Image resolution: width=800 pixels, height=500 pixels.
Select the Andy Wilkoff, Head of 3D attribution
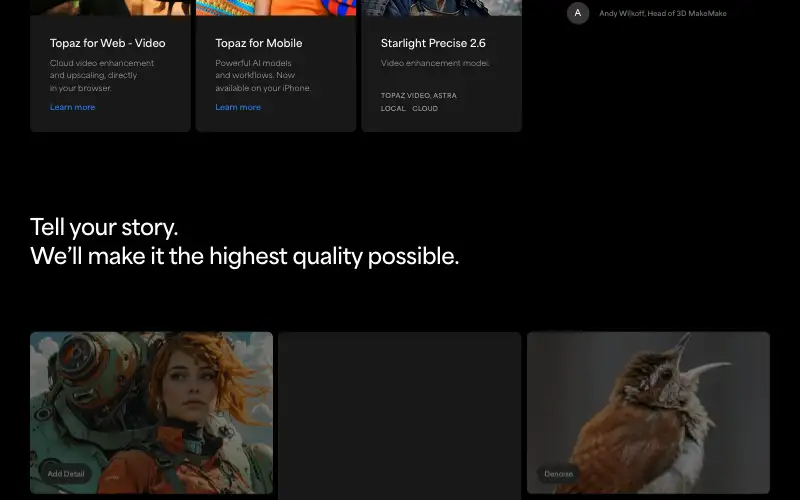(663, 13)
